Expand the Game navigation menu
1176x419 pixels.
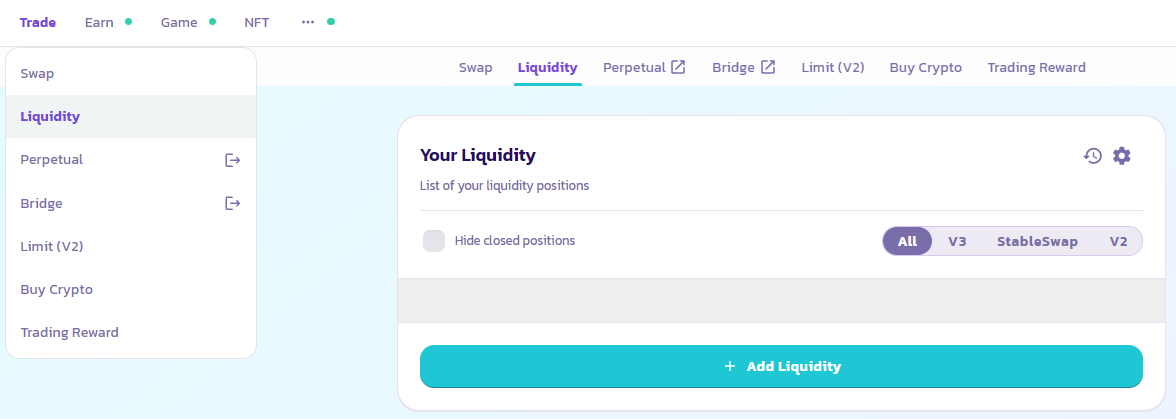click(x=179, y=22)
